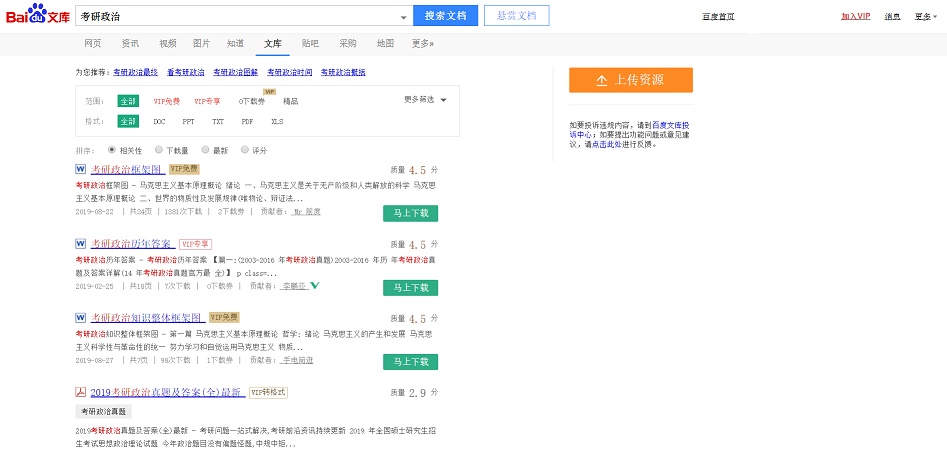Filter format by TXT
The height and width of the screenshot is (451, 947).
(x=218, y=121)
